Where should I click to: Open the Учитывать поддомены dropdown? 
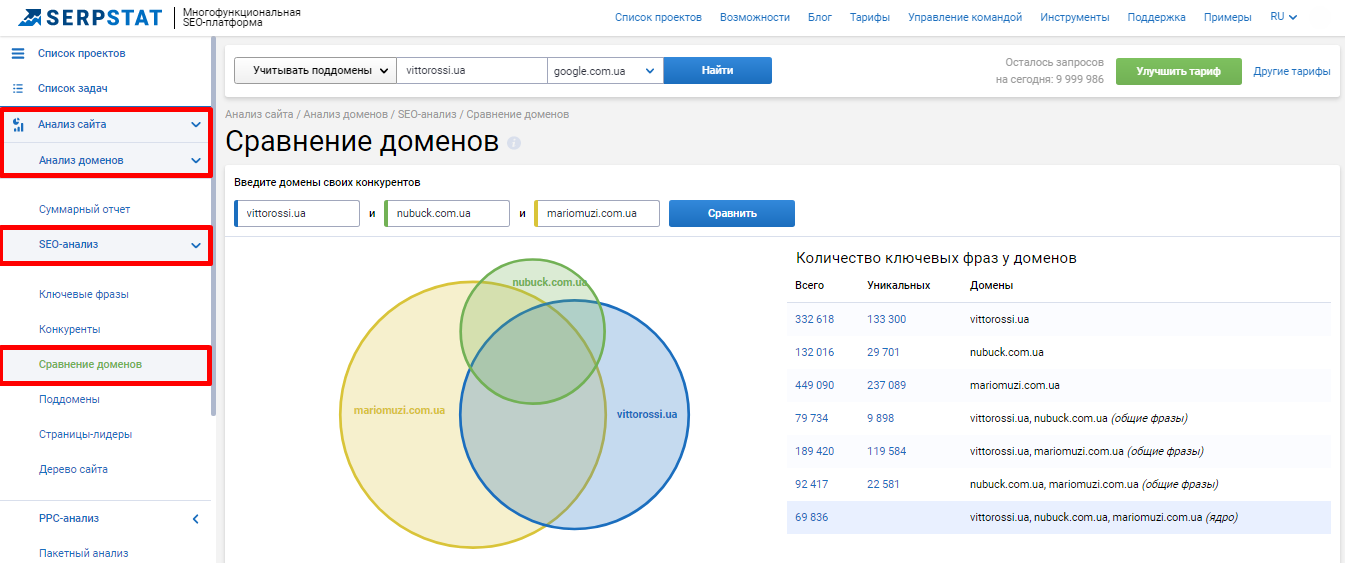tap(315, 71)
